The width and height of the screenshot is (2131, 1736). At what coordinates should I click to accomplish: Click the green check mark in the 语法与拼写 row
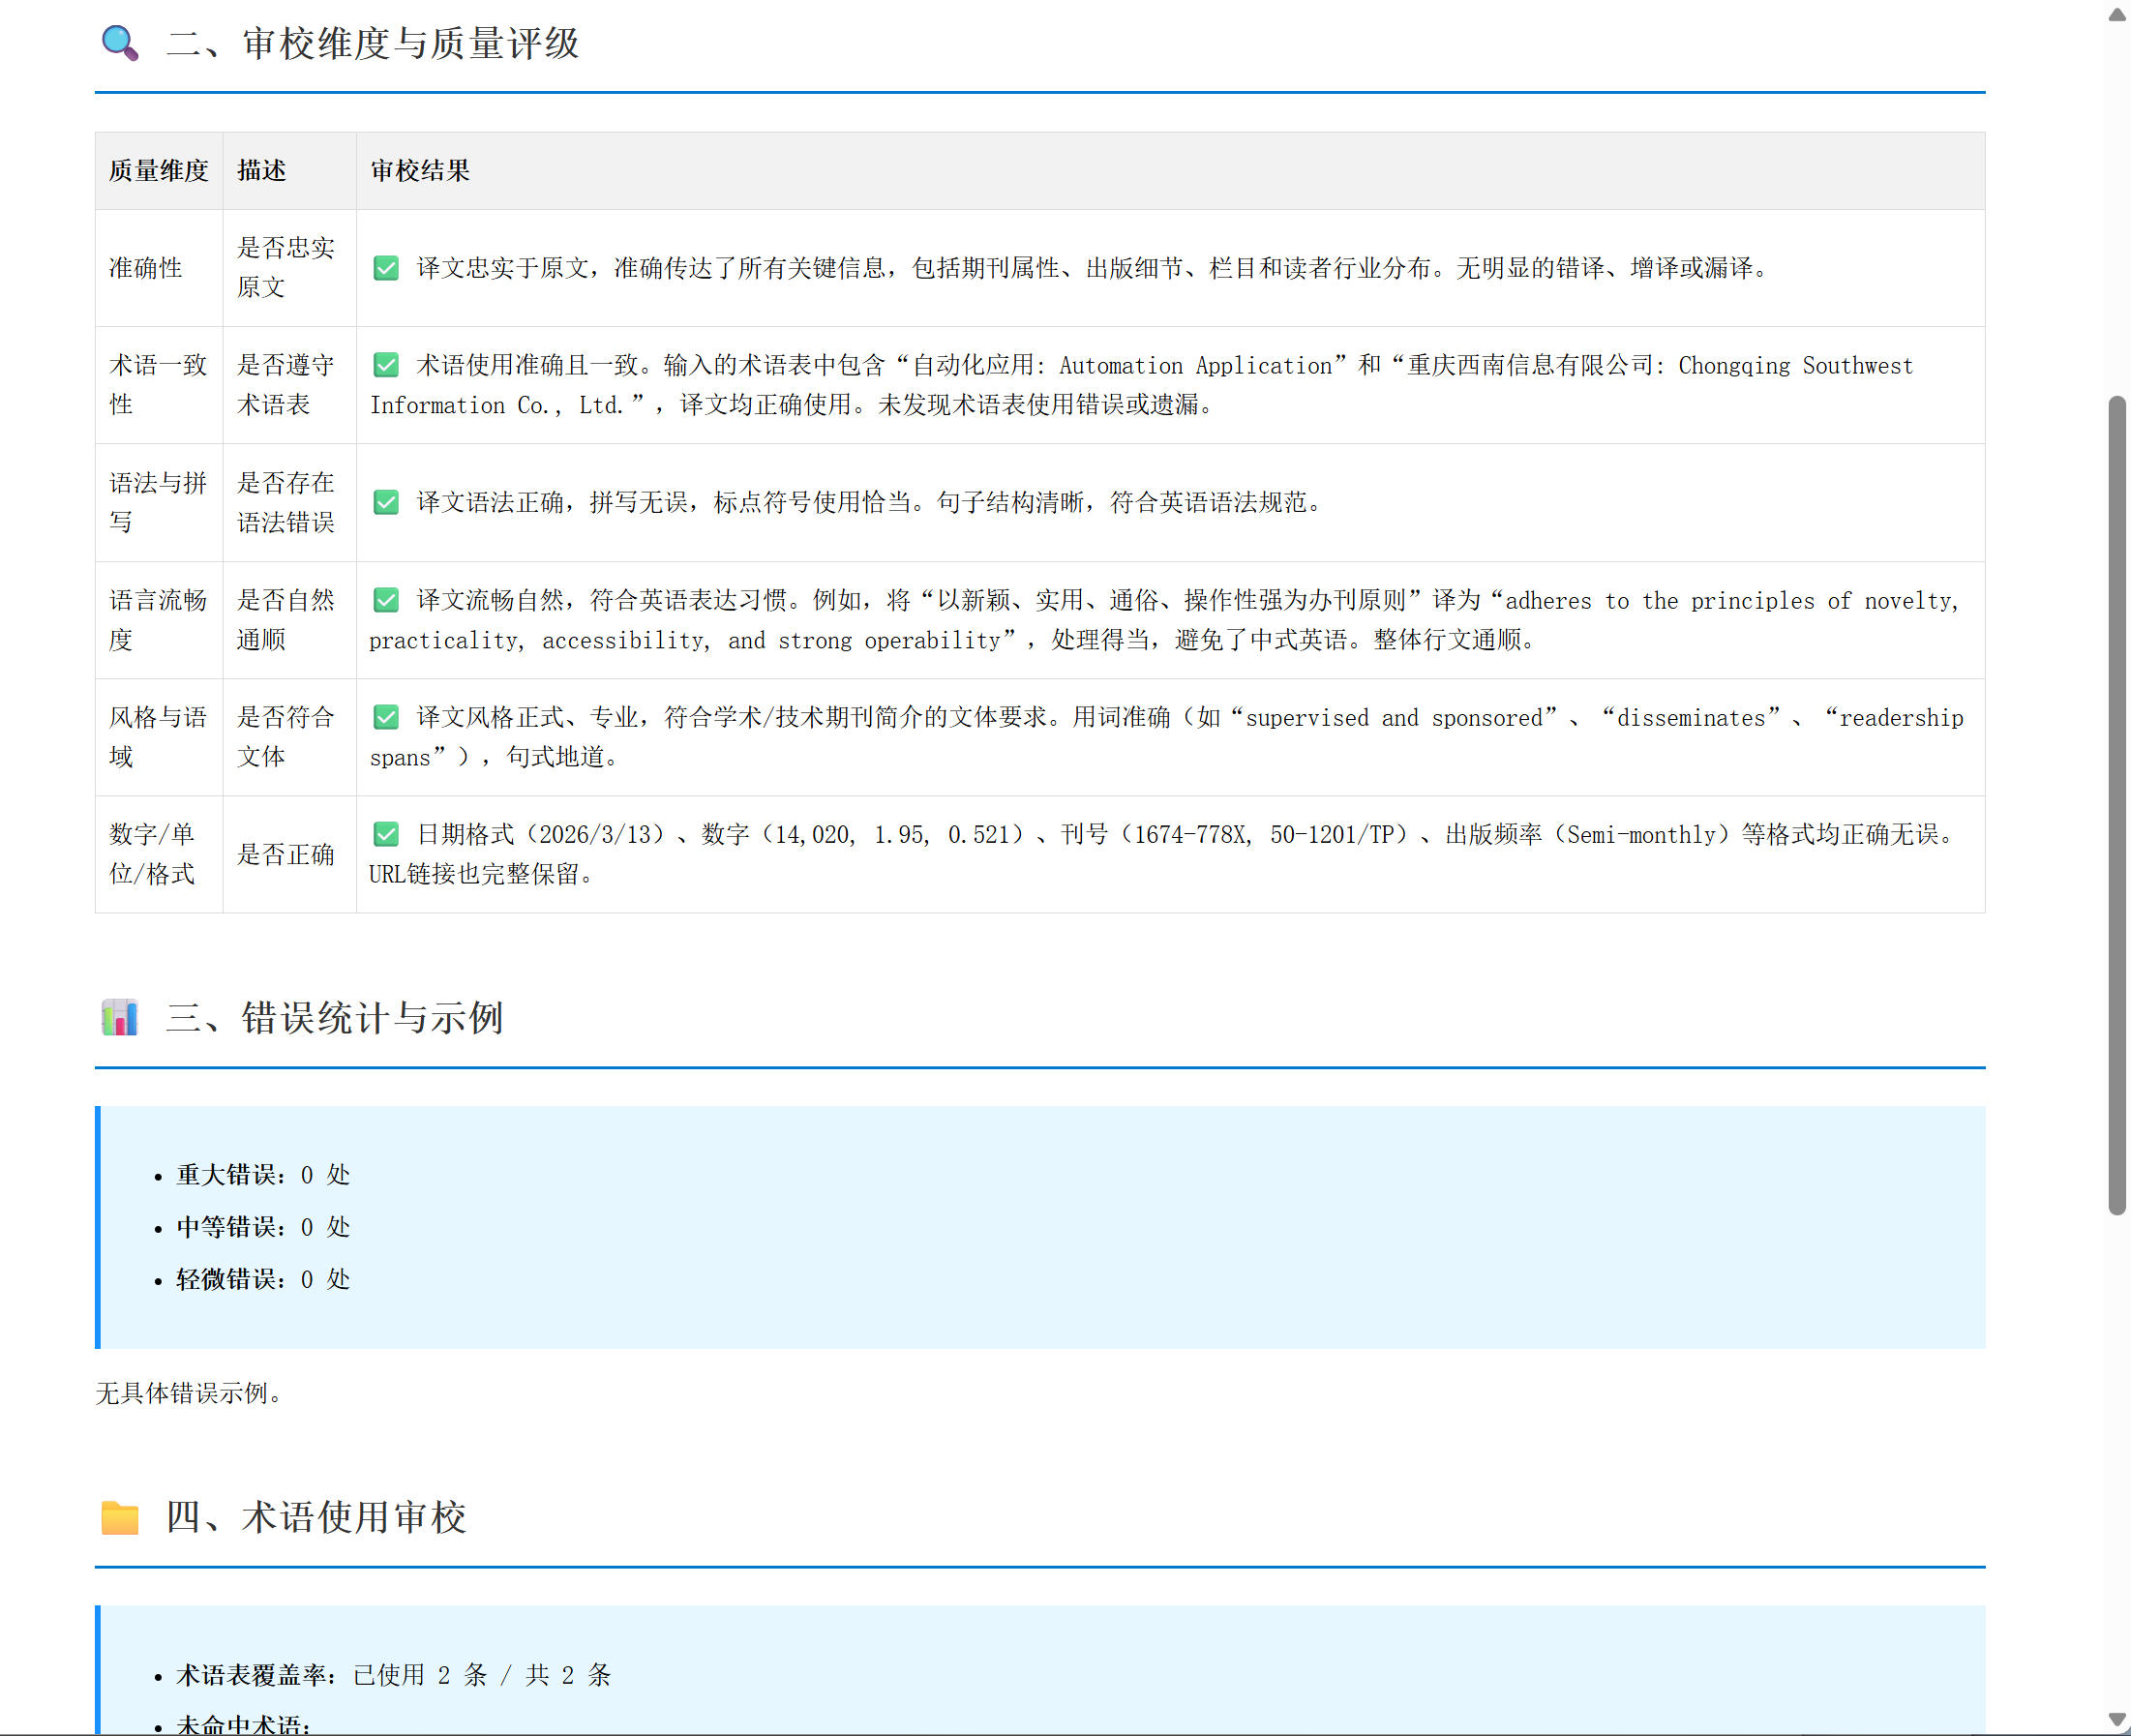386,502
